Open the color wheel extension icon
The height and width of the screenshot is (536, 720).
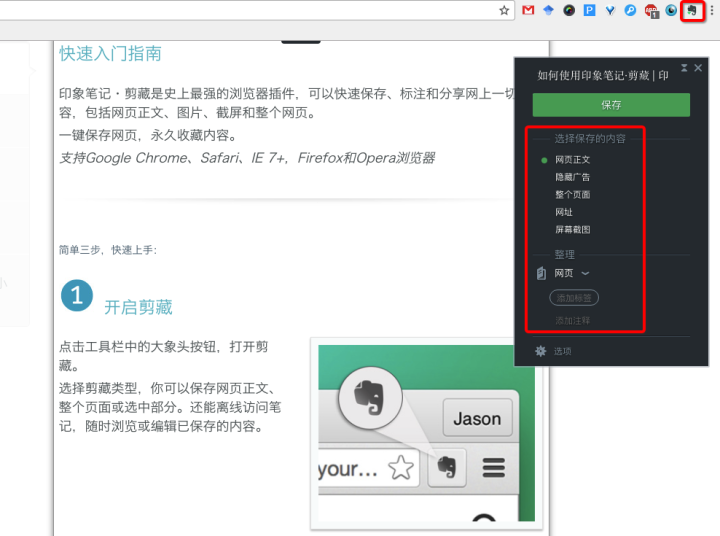[569, 10]
